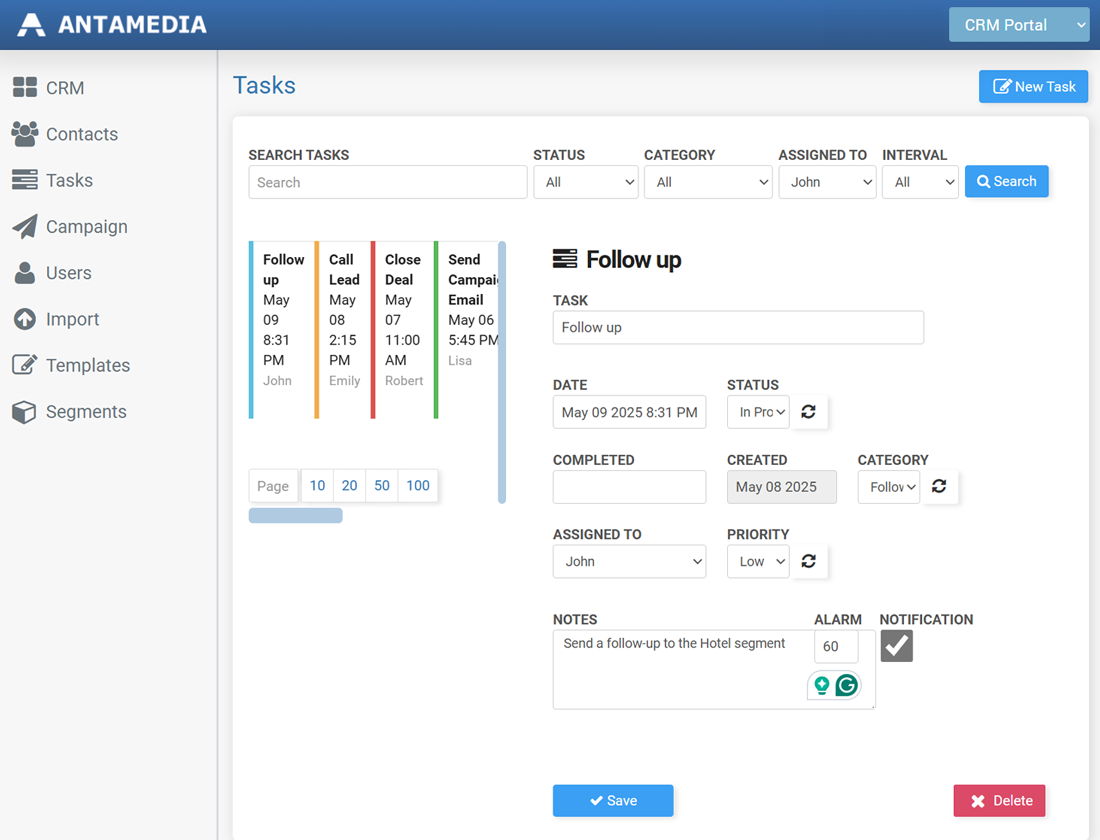Open the task Category dropdown
This screenshot has width=1100, height=840.
[x=889, y=486]
